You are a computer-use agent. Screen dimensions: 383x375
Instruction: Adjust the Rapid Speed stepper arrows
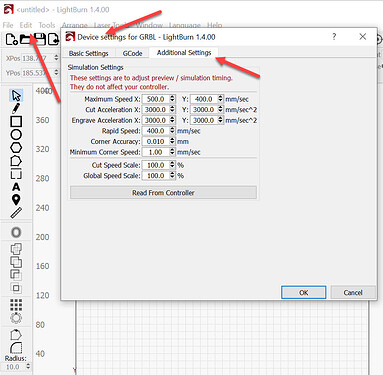pos(172,131)
